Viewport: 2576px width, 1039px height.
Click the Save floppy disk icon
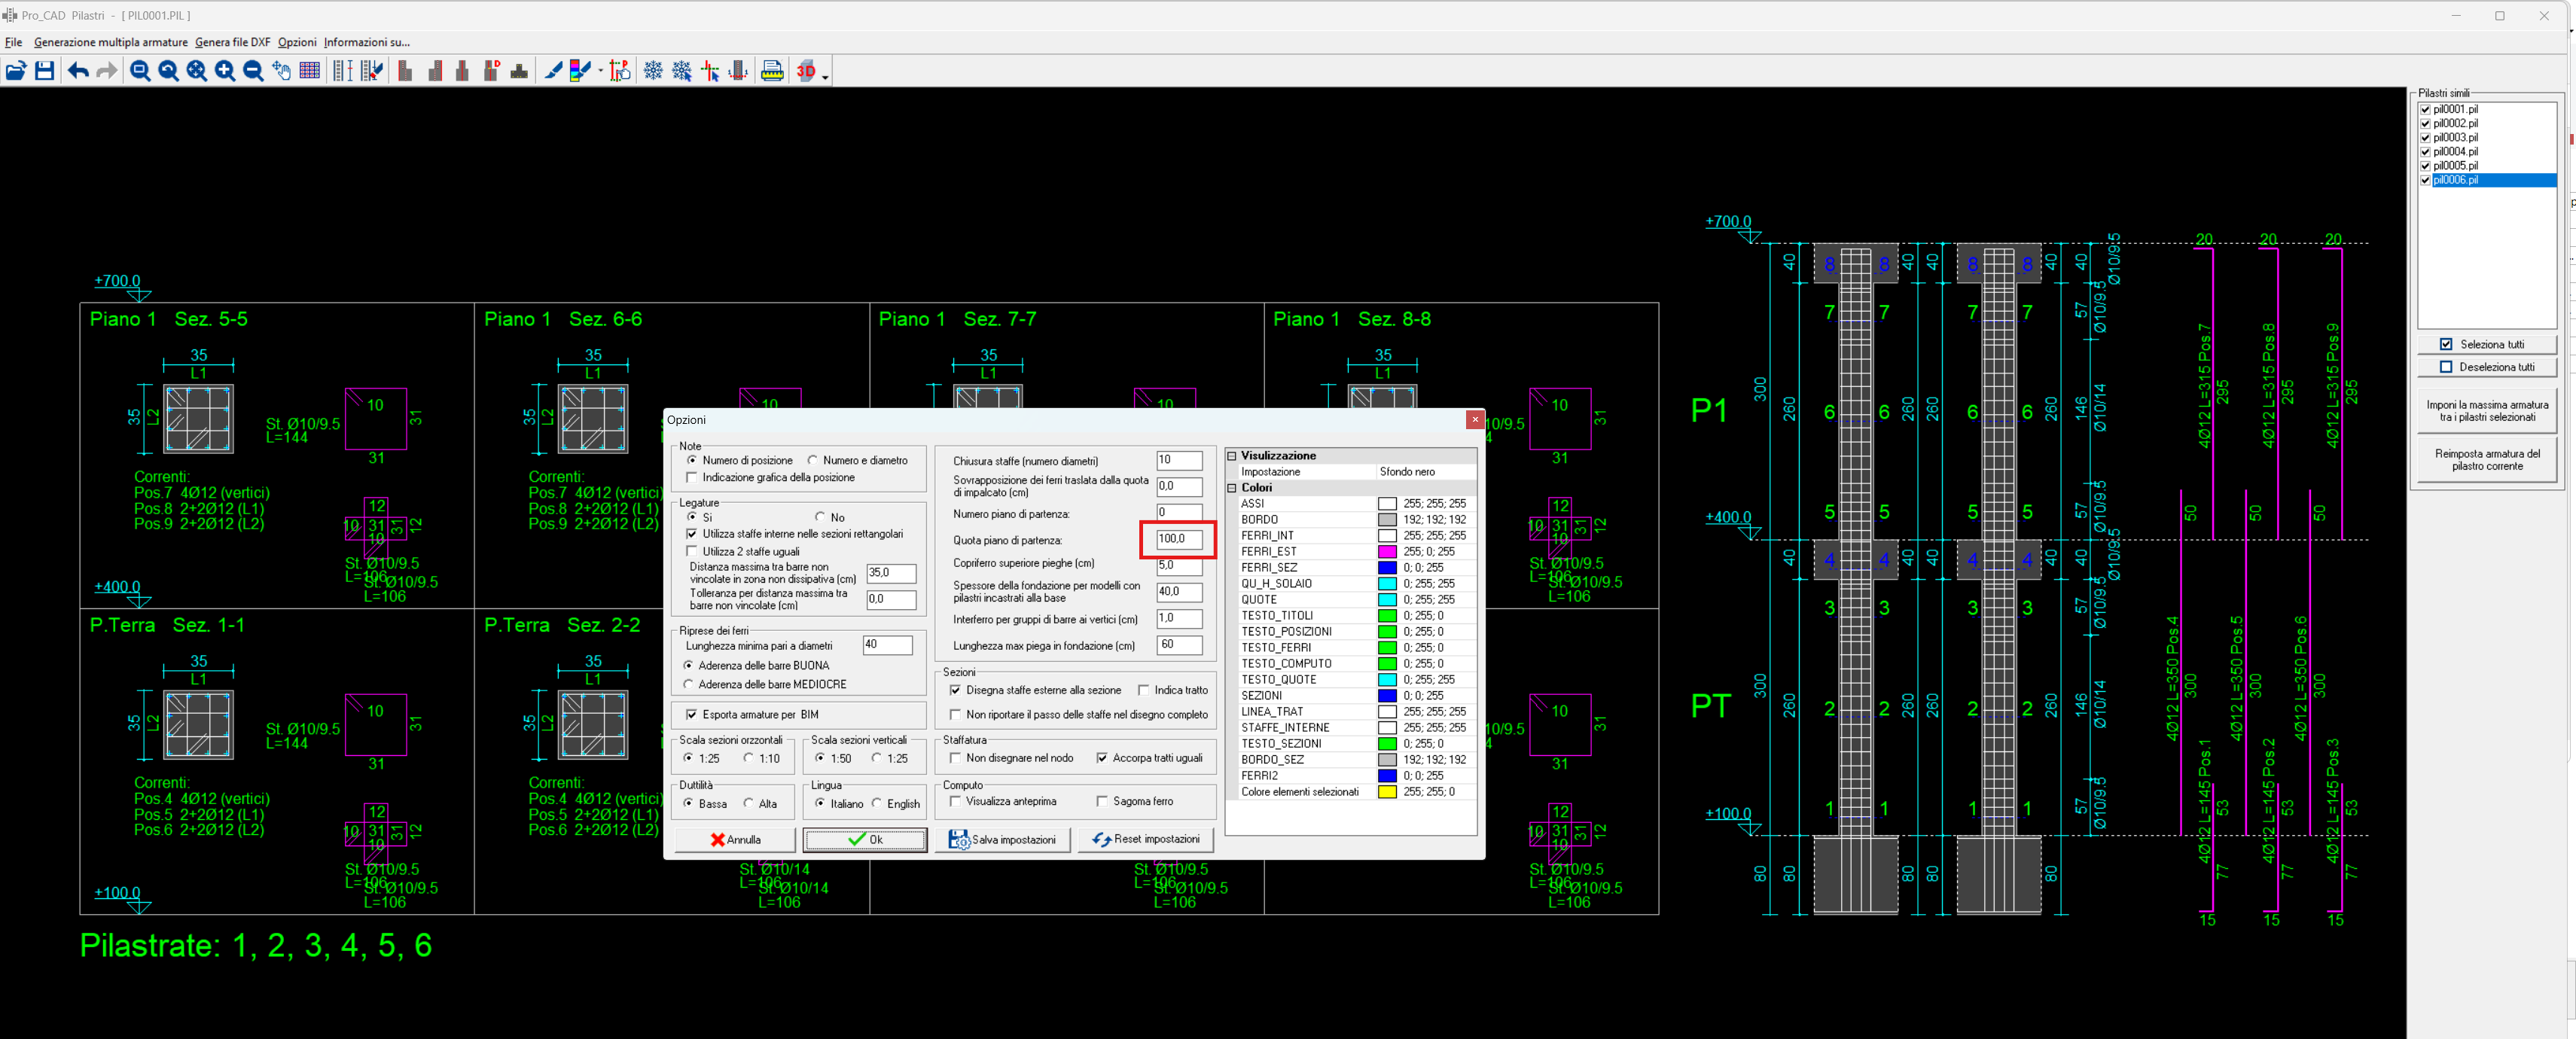pos(44,71)
